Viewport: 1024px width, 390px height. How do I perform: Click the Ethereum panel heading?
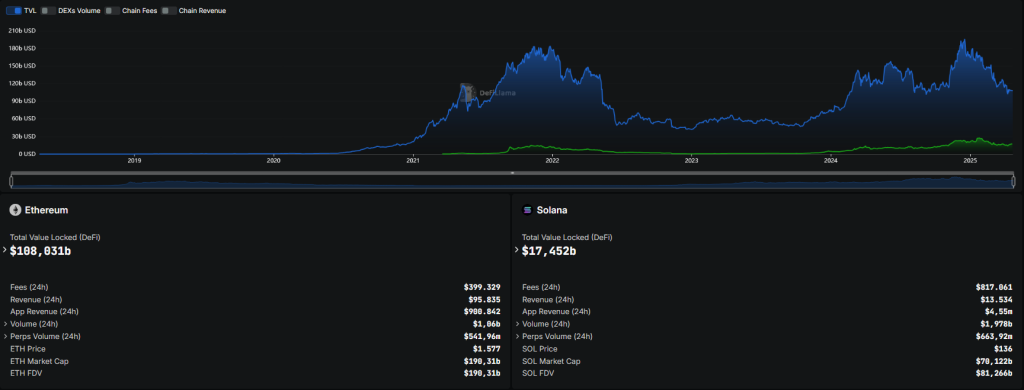point(46,210)
